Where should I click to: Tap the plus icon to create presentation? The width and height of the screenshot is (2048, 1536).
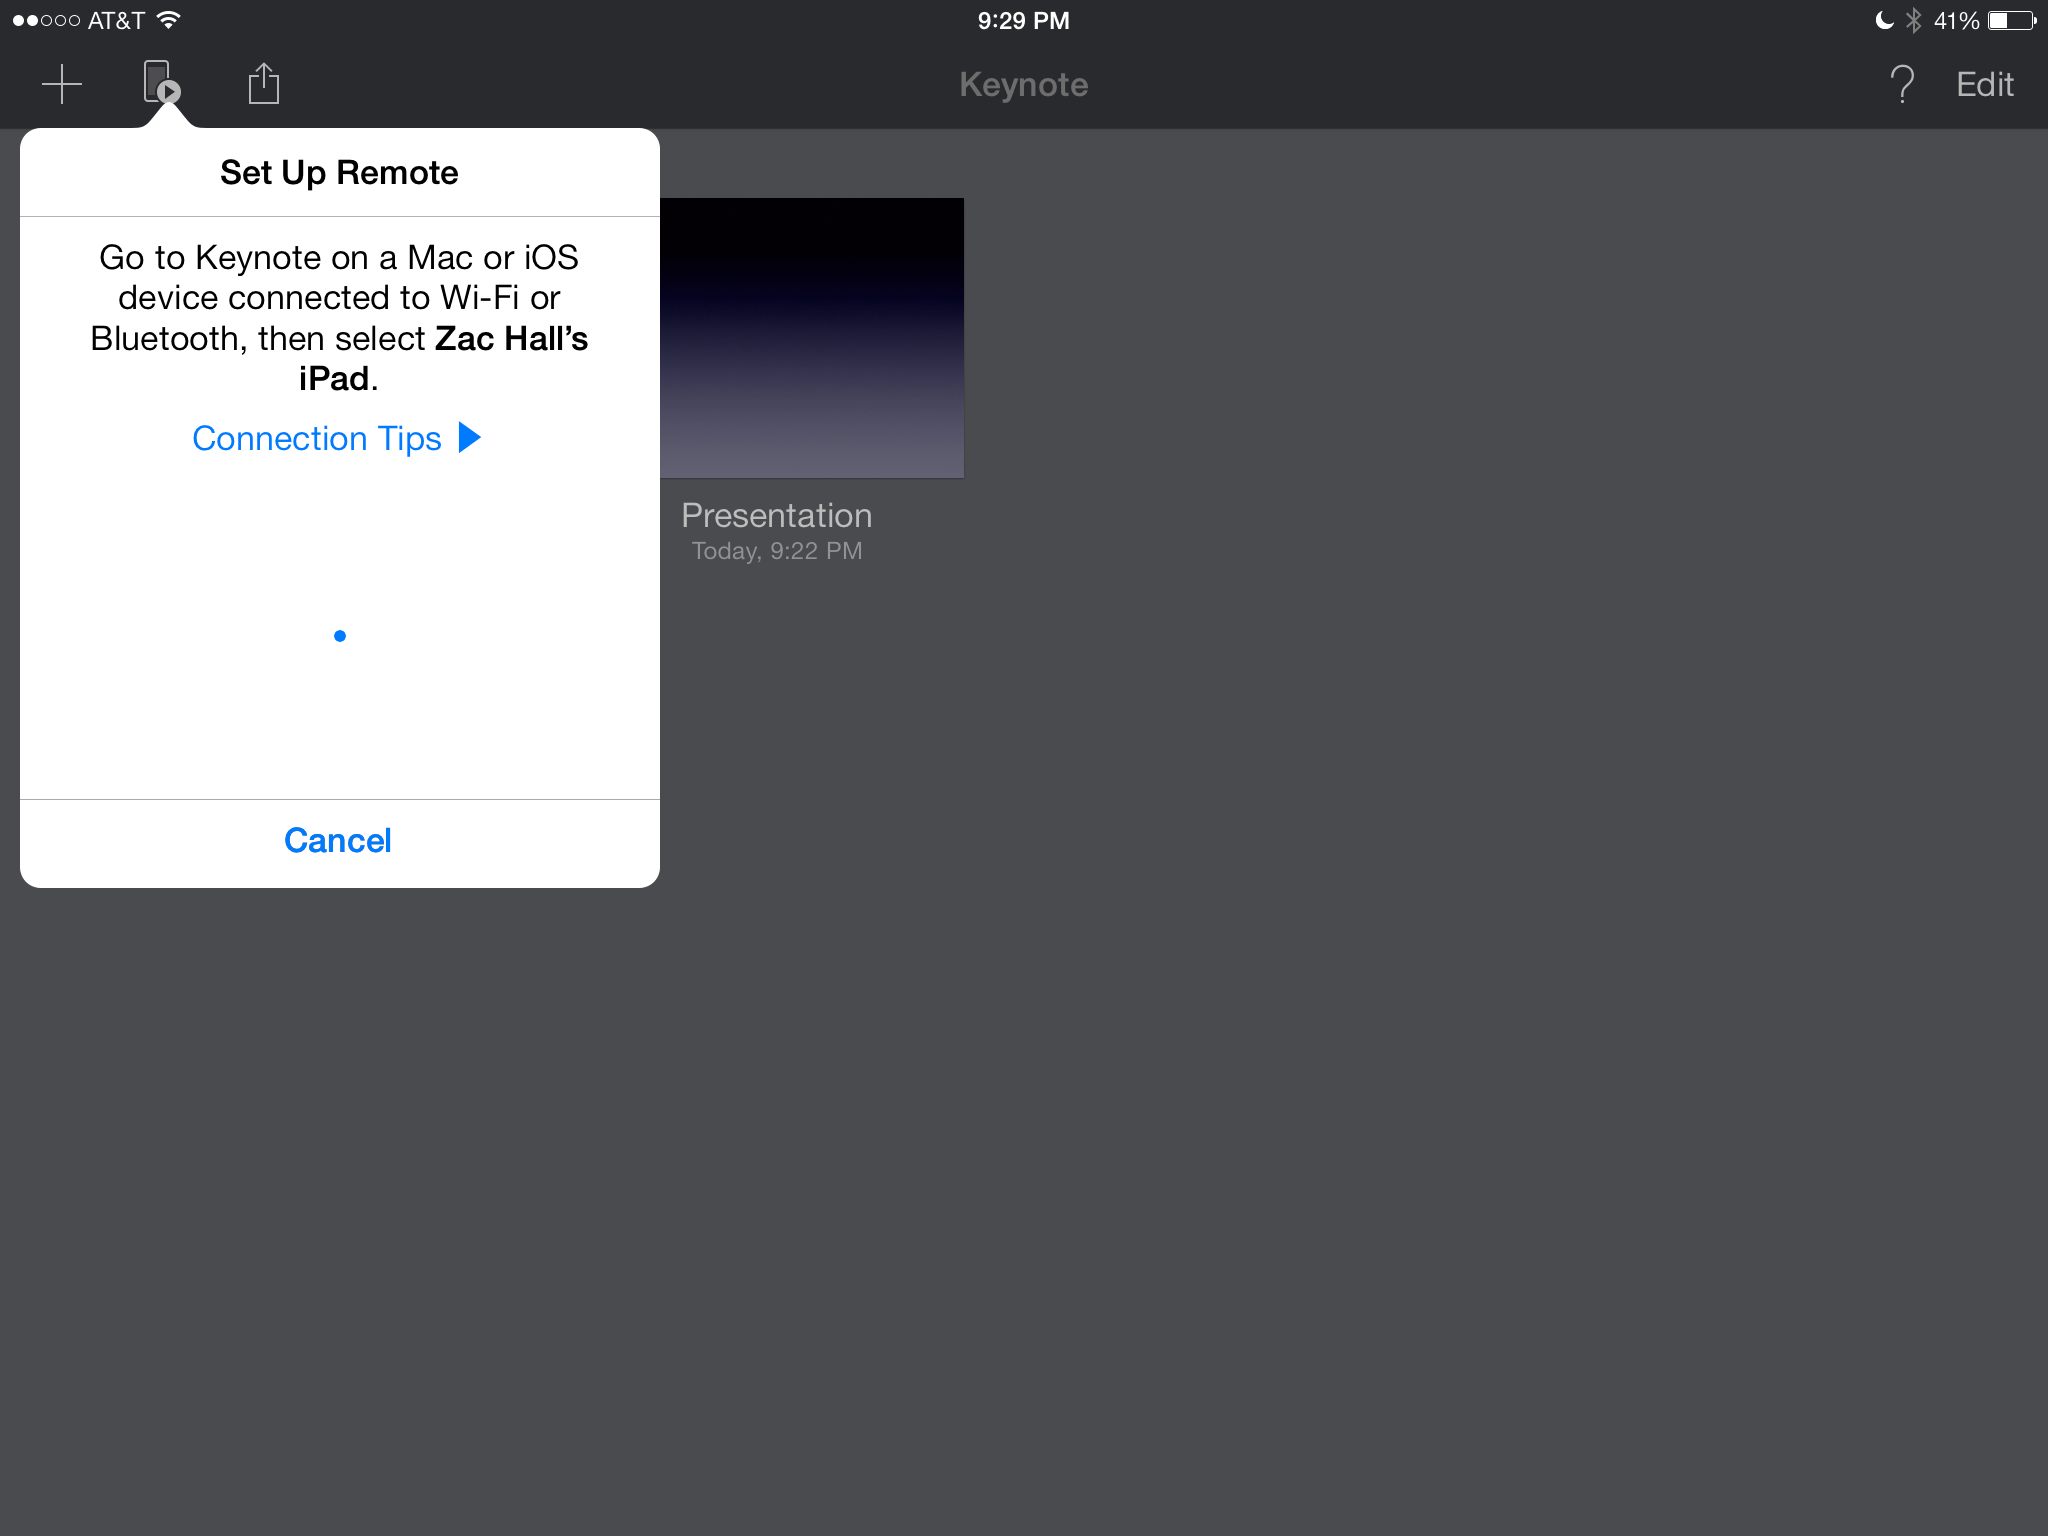click(x=62, y=84)
